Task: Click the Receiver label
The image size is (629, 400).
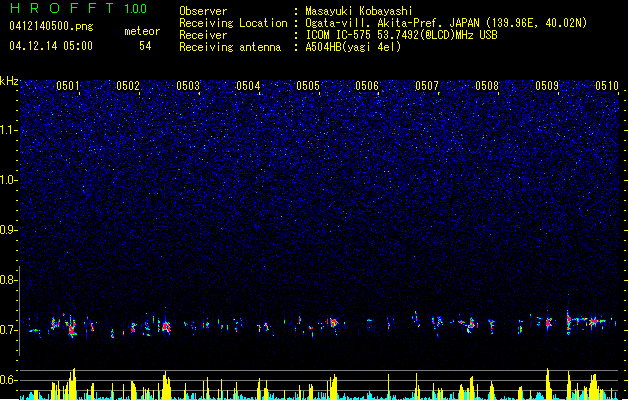Action: [x=203, y=35]
